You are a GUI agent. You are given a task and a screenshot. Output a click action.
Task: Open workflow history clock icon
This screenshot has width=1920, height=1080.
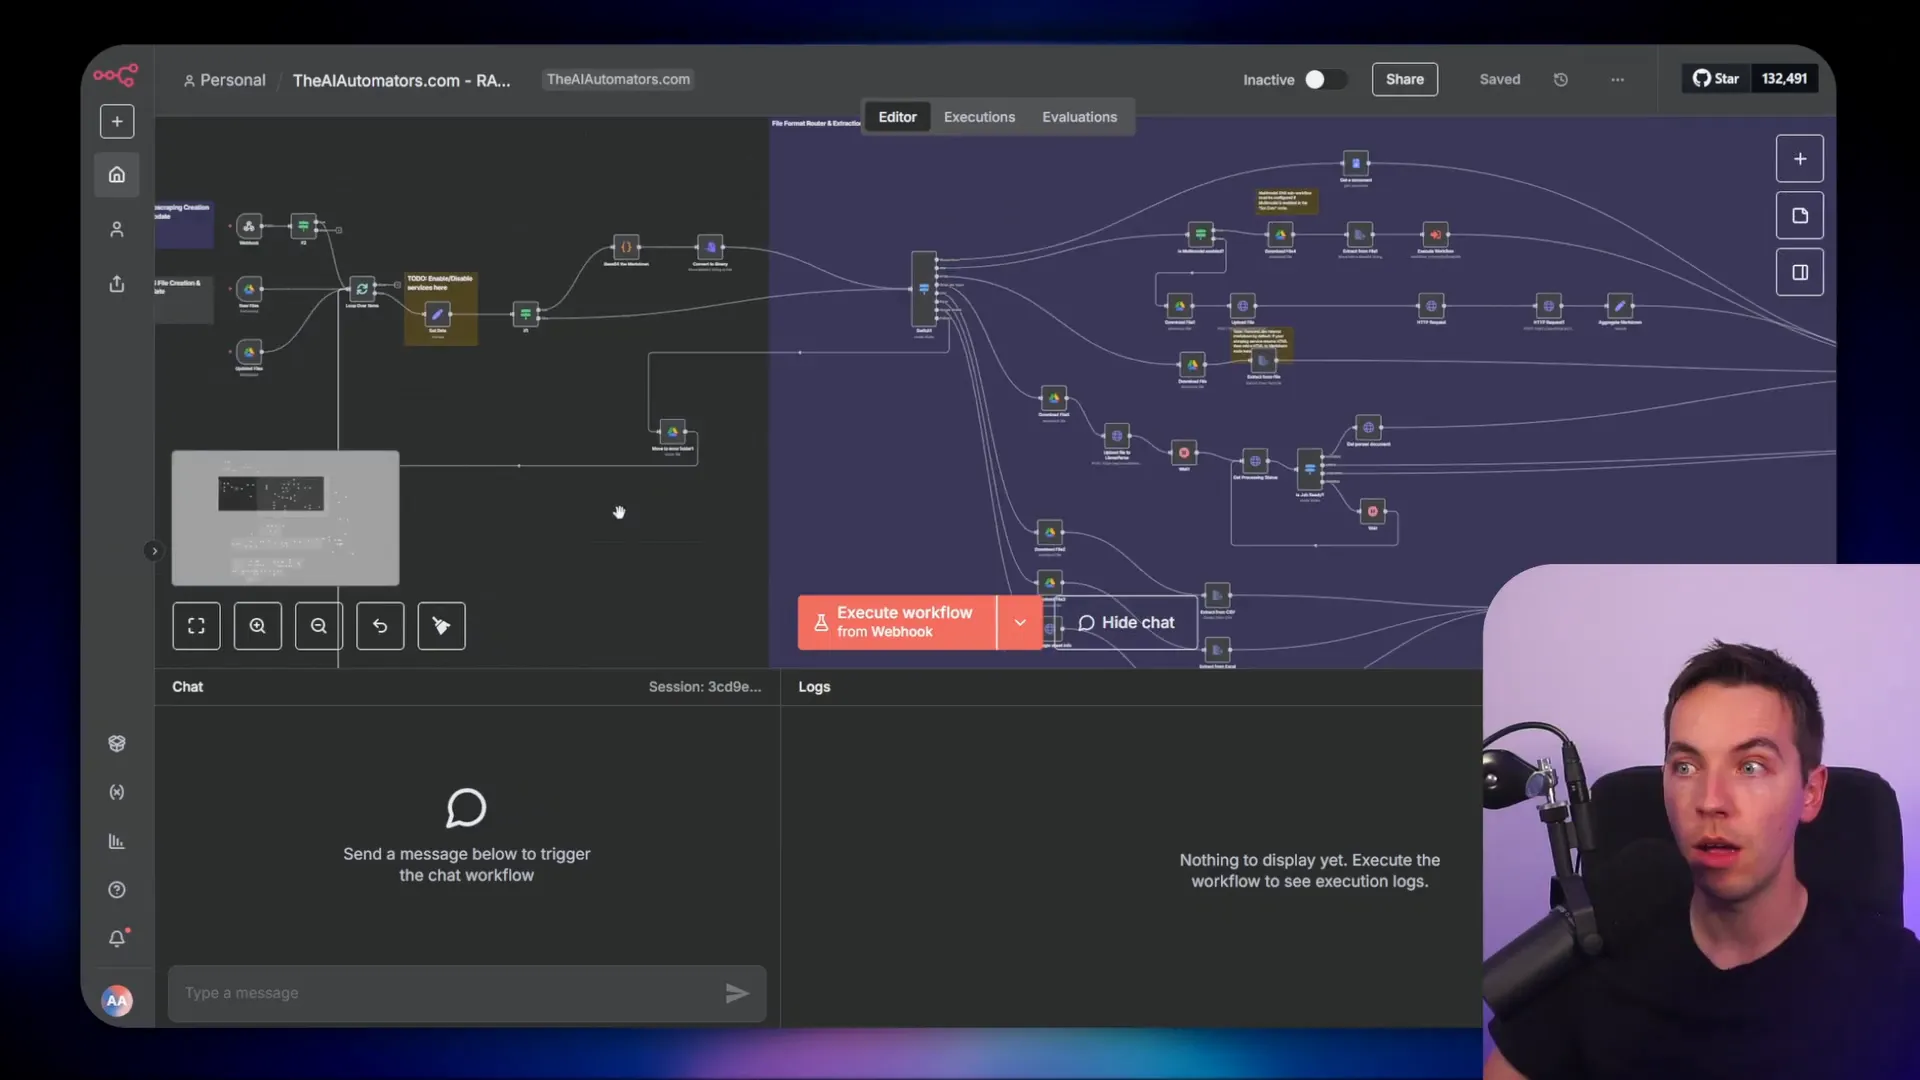pos(1561,79)
